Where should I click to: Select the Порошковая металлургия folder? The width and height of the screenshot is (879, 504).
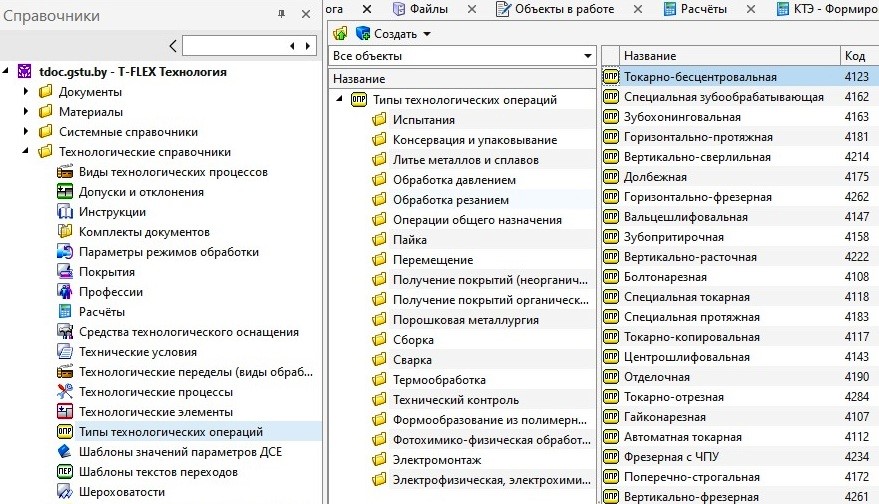click(x=465, y=320)
